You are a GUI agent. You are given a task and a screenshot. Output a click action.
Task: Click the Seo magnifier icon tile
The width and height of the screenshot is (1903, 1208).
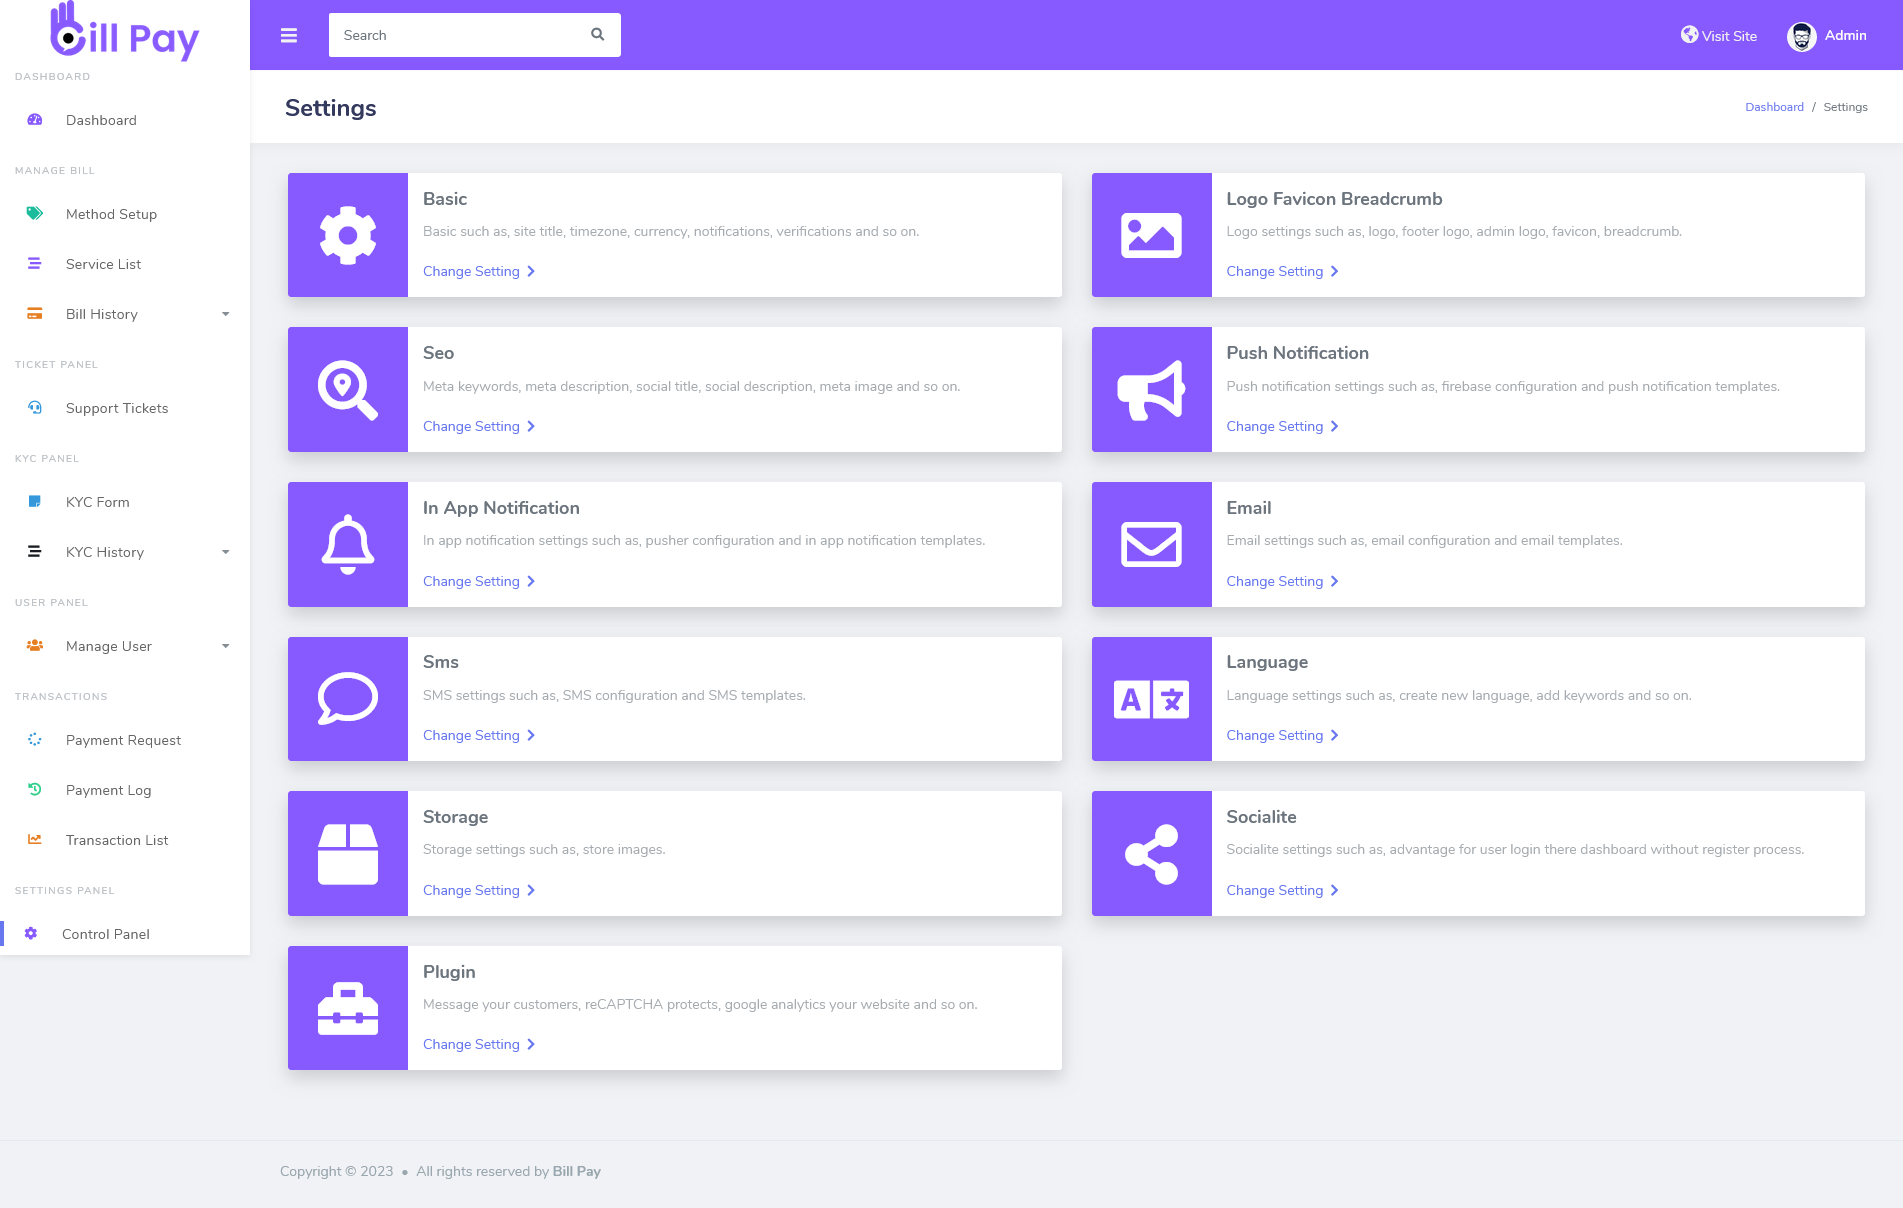coord(348,389)
